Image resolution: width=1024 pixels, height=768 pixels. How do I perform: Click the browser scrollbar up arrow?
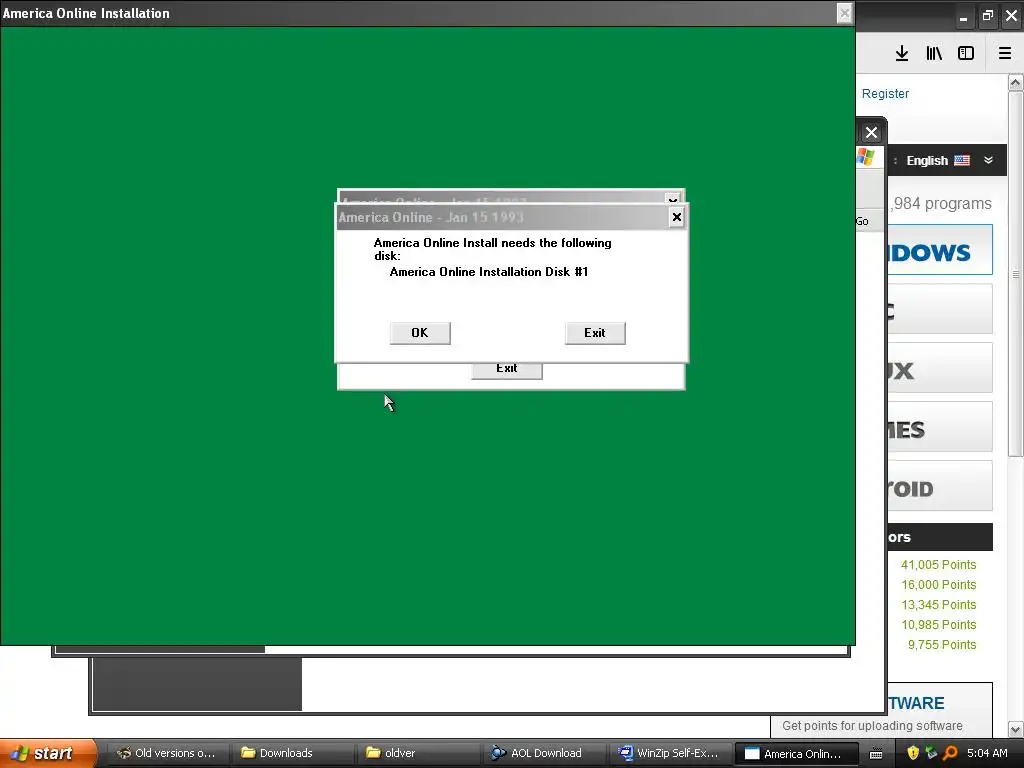pyautogui.click(x=1016, y=82)
